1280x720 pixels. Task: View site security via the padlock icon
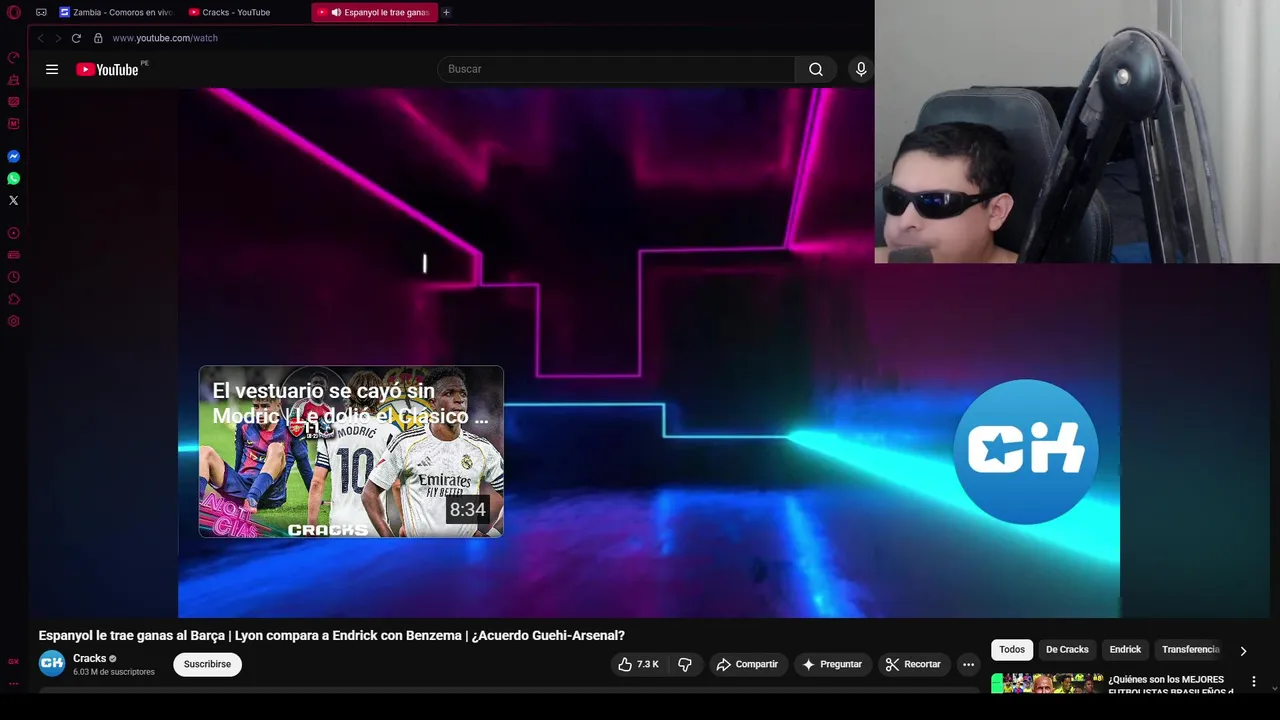click(98, 38)
